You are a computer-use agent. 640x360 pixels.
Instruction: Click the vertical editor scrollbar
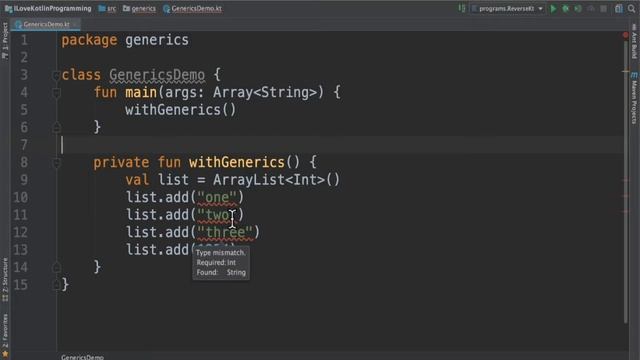pyautogui.click(x=625, y=182)
